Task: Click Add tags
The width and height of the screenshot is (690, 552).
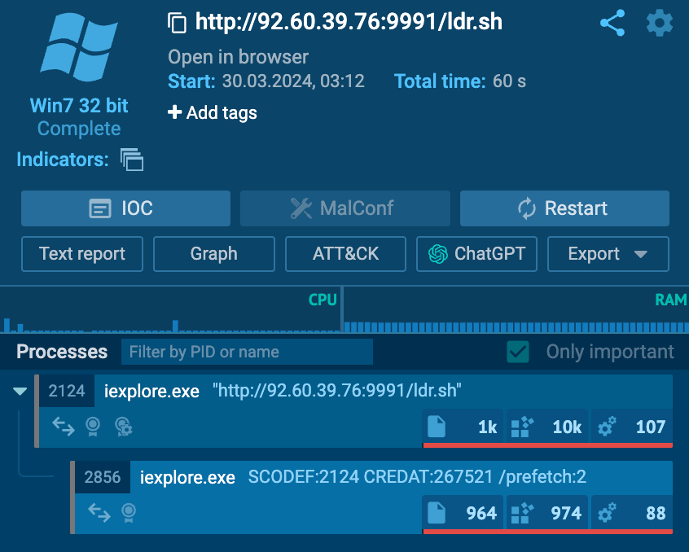Action: tap(212, 113)
